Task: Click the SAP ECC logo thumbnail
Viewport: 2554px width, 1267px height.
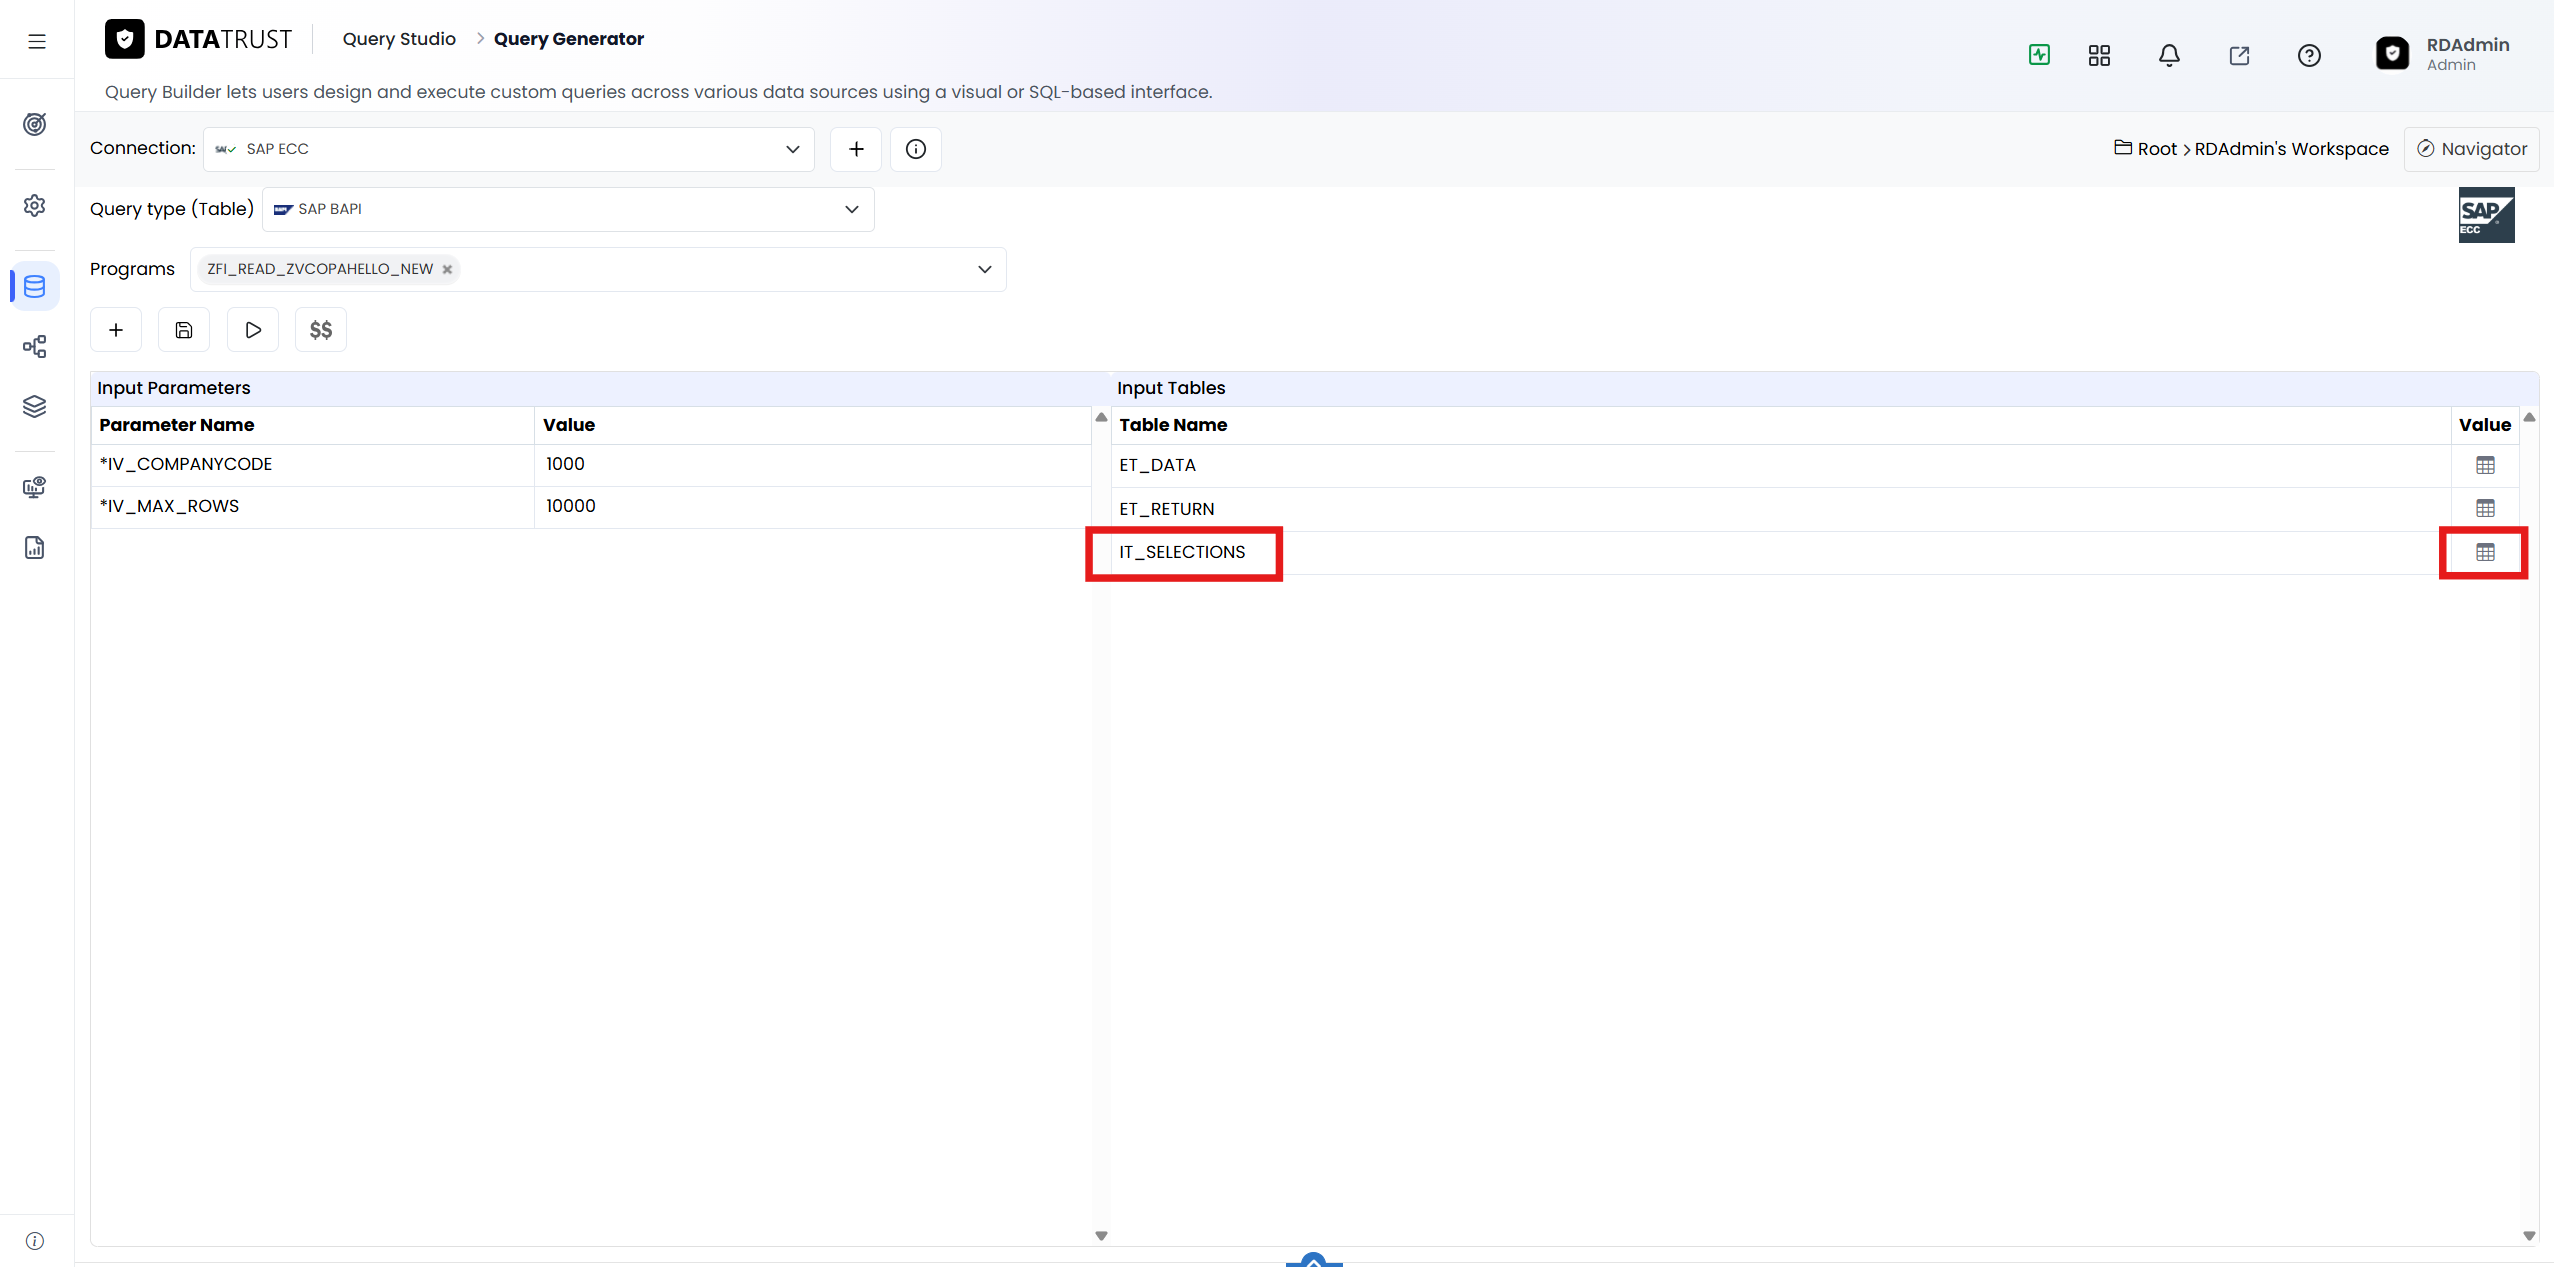Action: click(2486, 215)
